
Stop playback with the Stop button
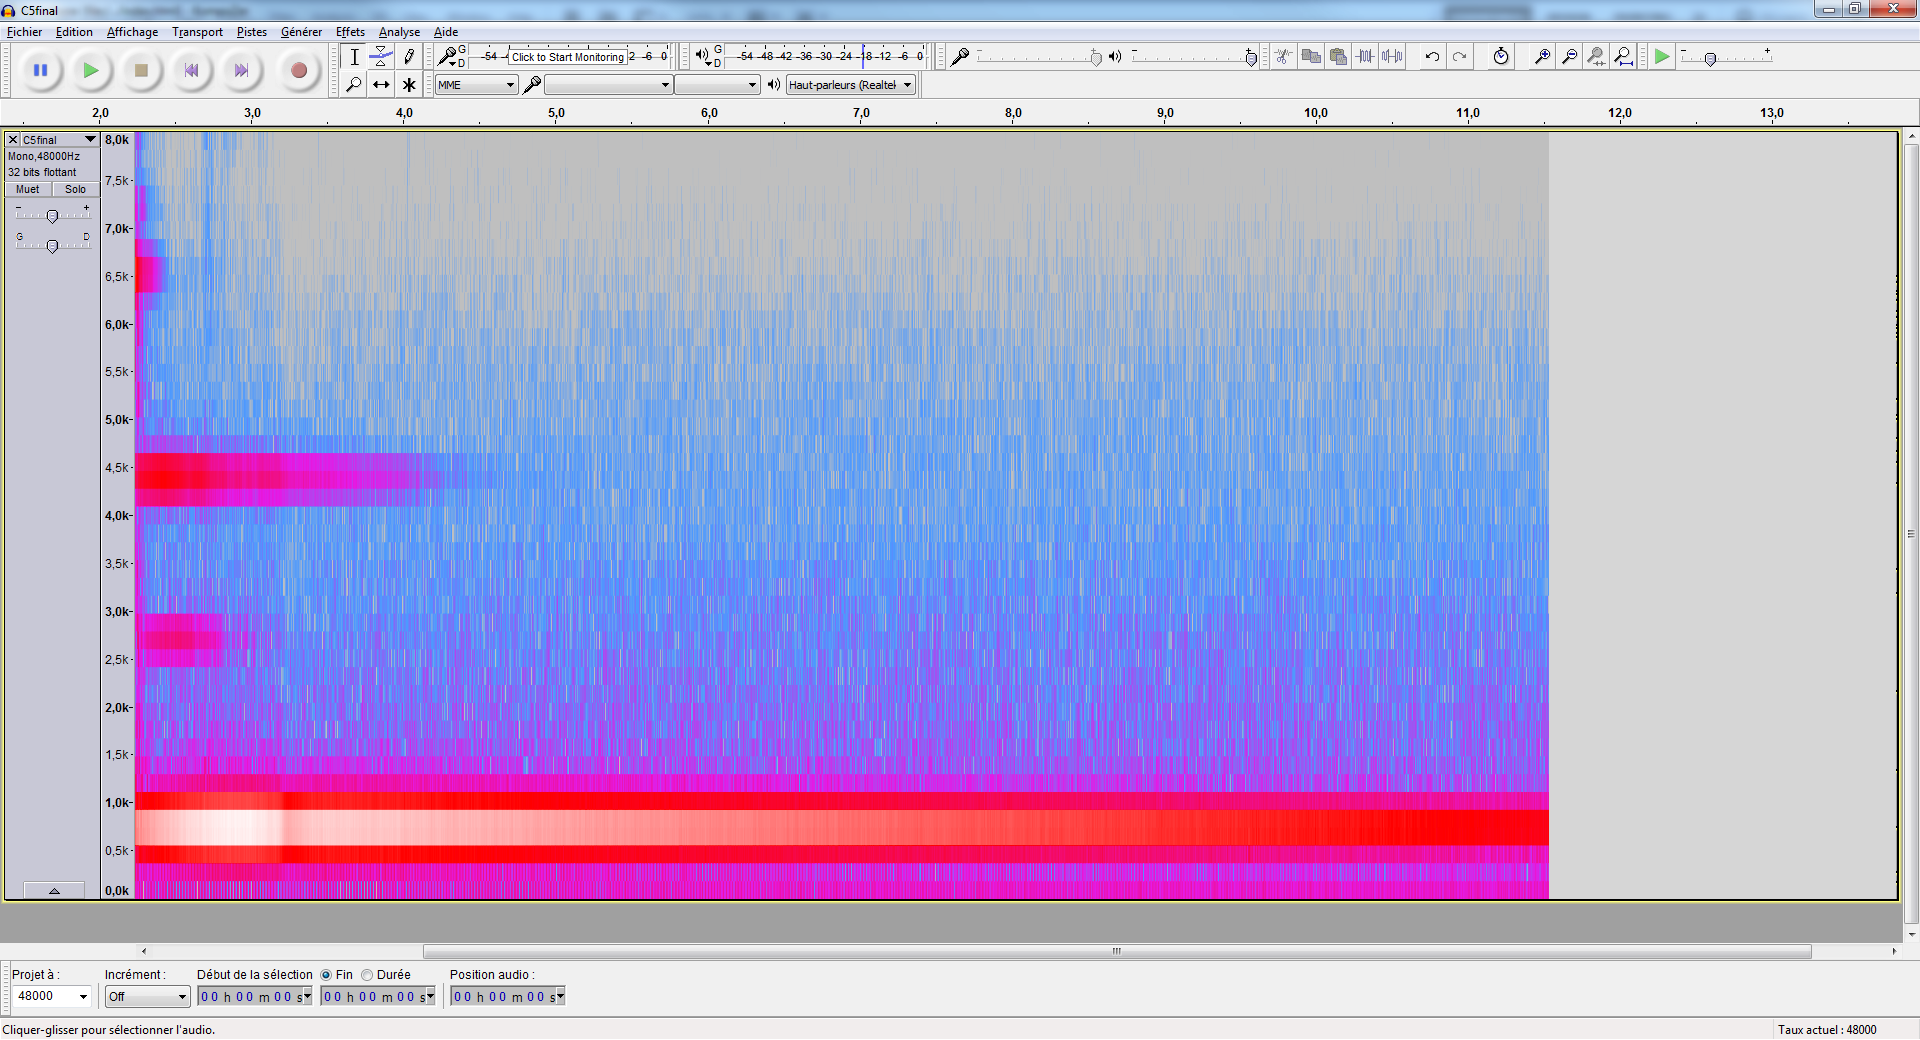point(141,70)
